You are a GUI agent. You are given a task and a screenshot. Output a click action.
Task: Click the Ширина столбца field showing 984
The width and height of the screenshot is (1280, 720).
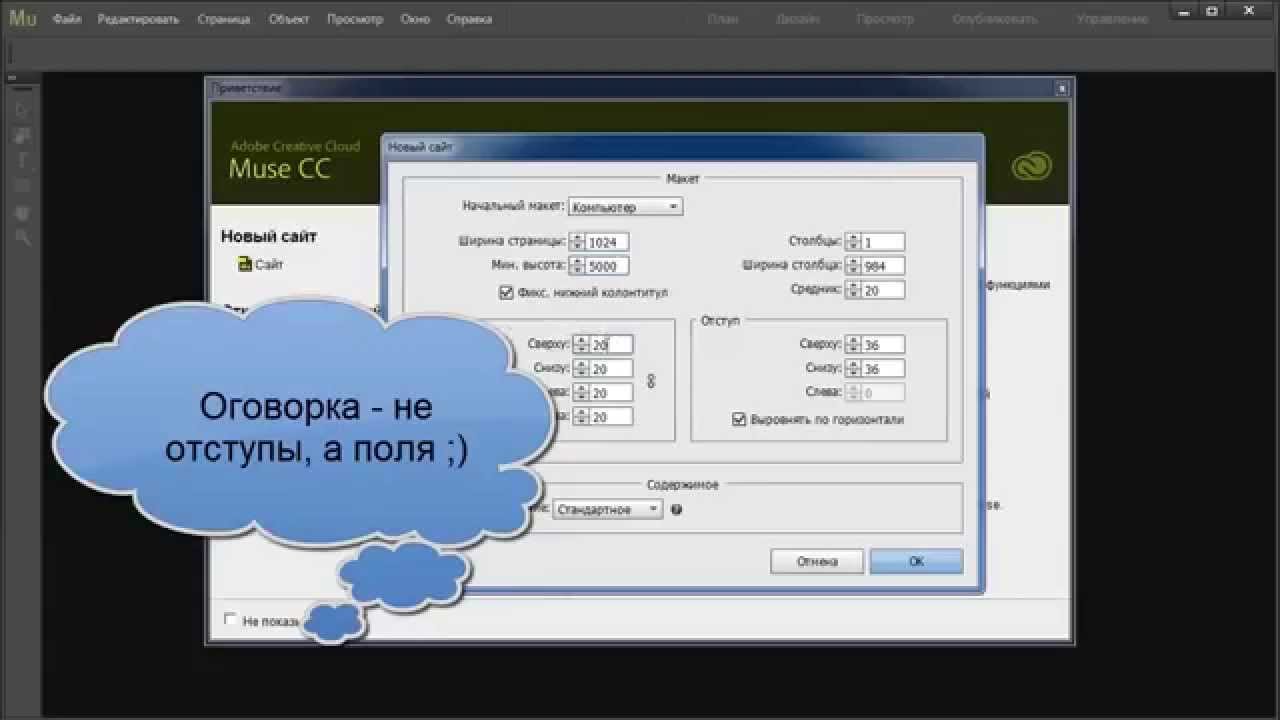click(x=883, y=266)
